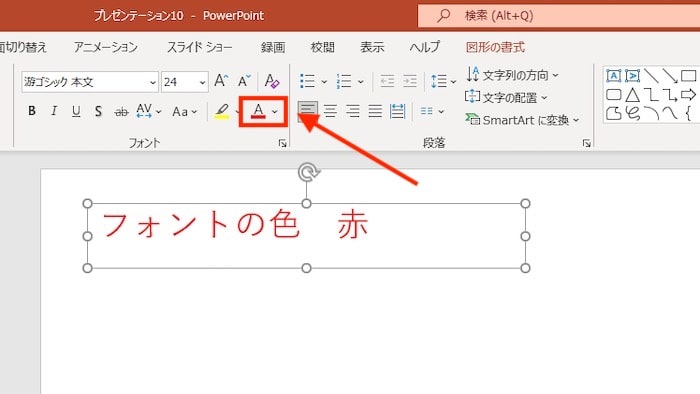700x394 pixels.
Task: Align text left
Action: (x=308, y=111)
